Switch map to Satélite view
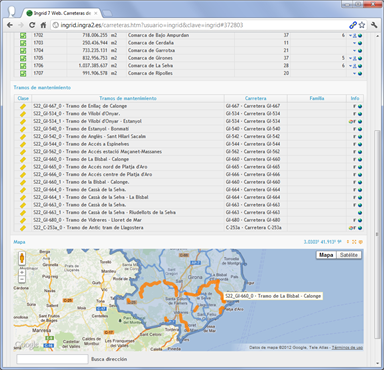The image size is (384, 370). (349, 255)
